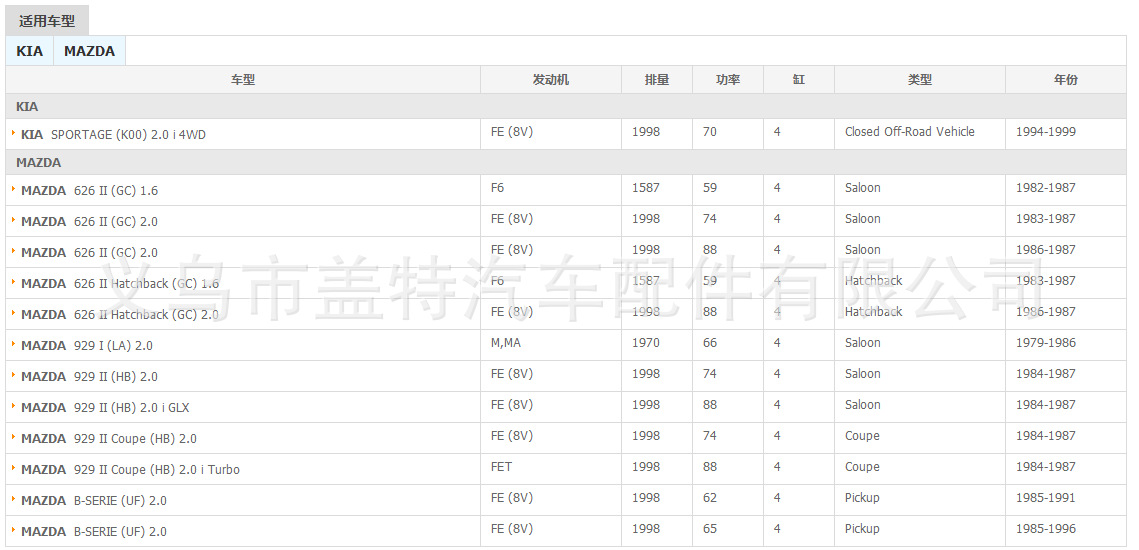Select the power value 62 cell
Image resolution: width=1139 pixels, height=550 pixels.
pyautogui.click(x=728, y=500)
